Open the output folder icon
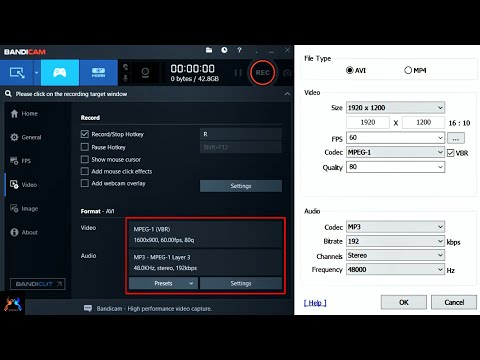The width and height of the screenshot is (480, 360). tap(209, 50)
